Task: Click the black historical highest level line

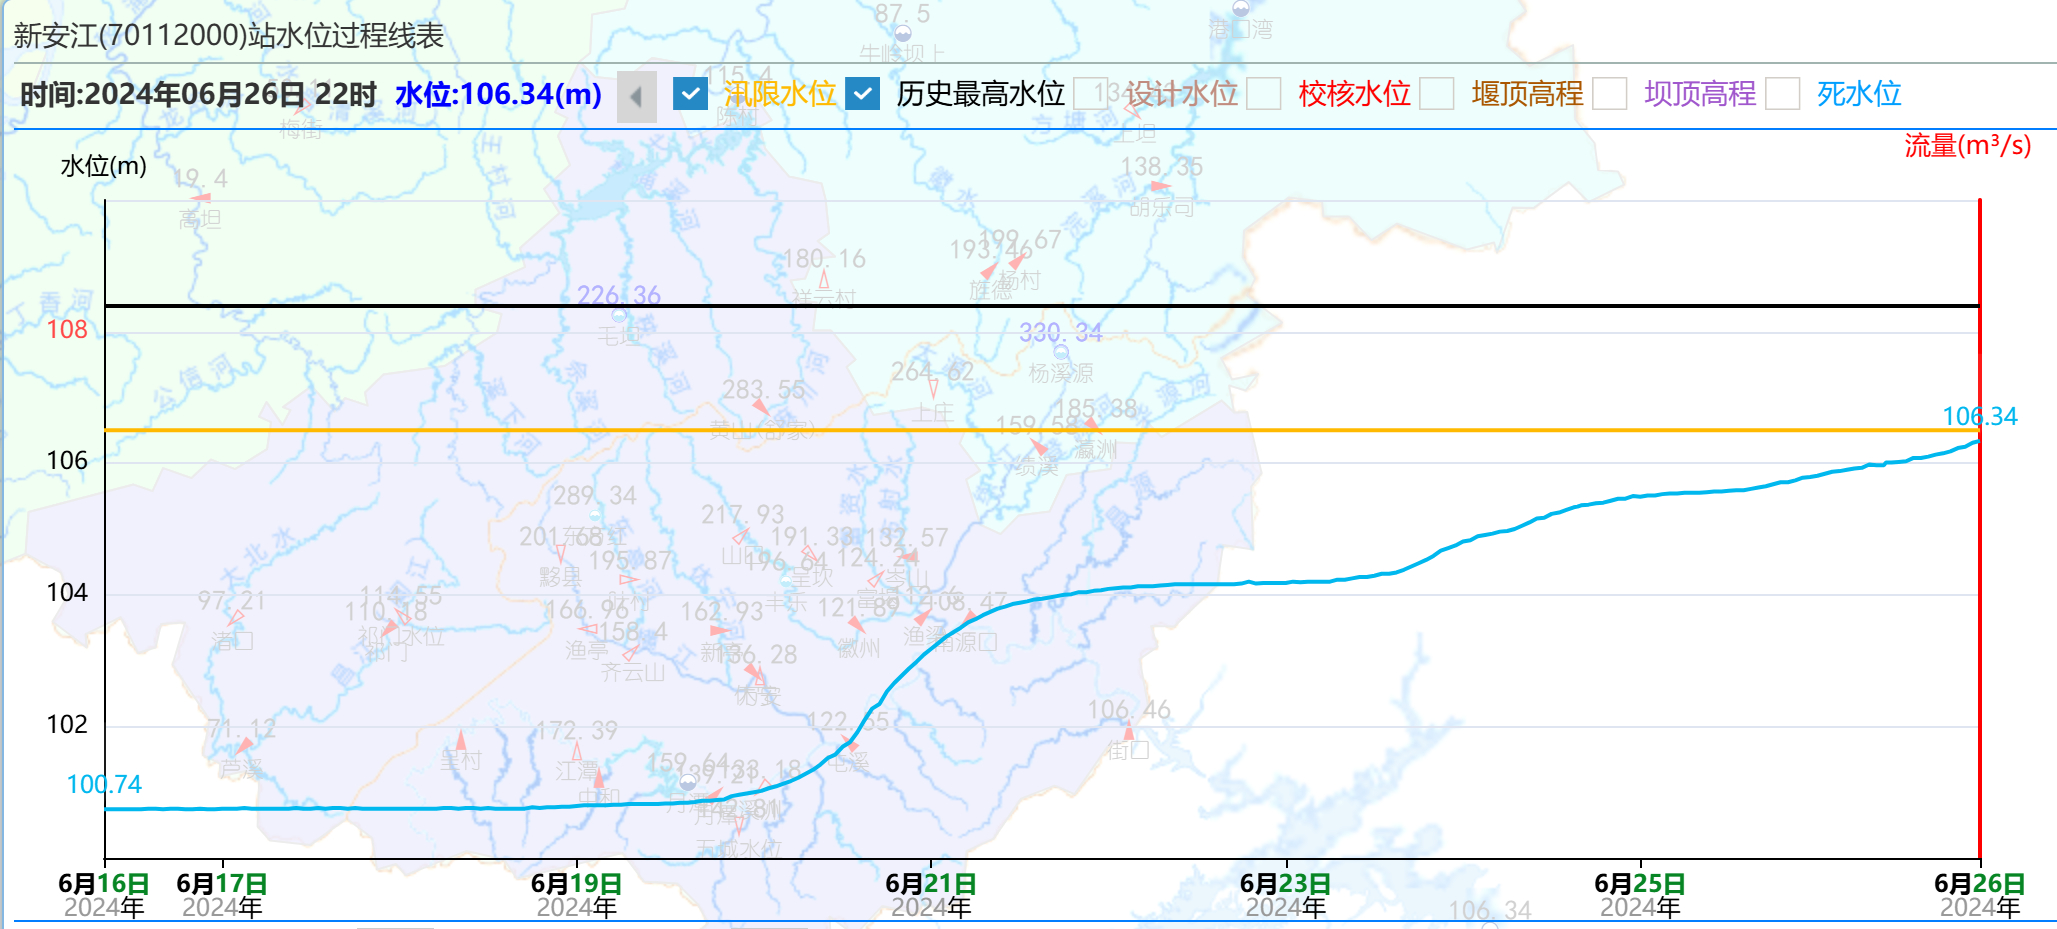Action: tap(1042, 306)
